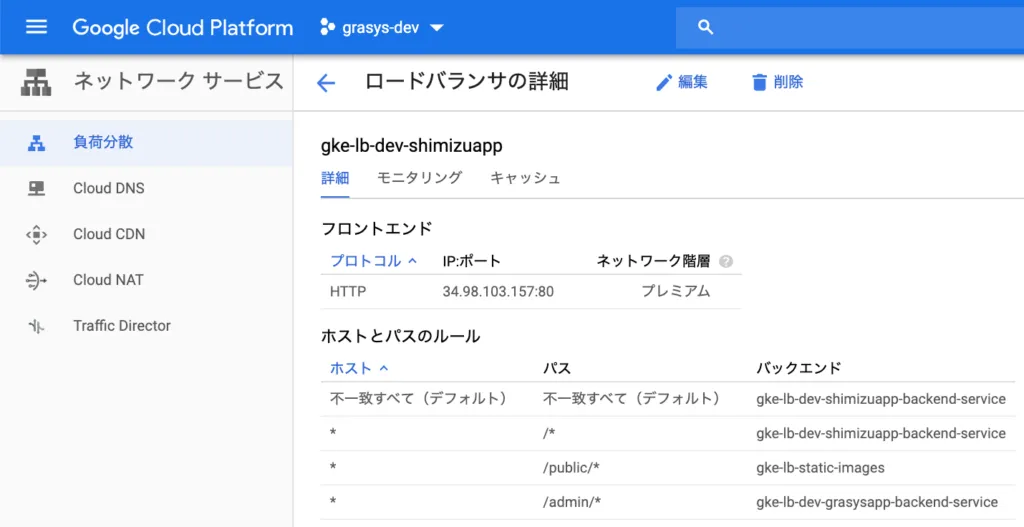The width and height of the screenshot is (1024, 527).
Task: Click the ネットワーク サービス network icon
Action: (36, 82)
